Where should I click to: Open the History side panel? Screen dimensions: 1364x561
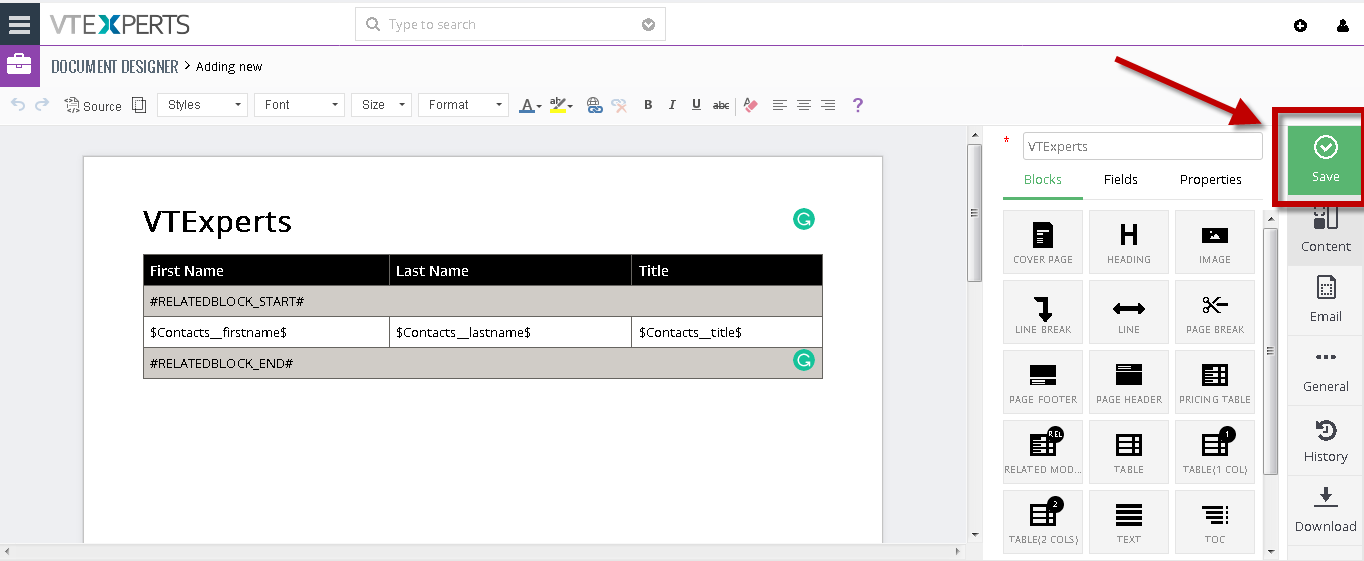1325,441
